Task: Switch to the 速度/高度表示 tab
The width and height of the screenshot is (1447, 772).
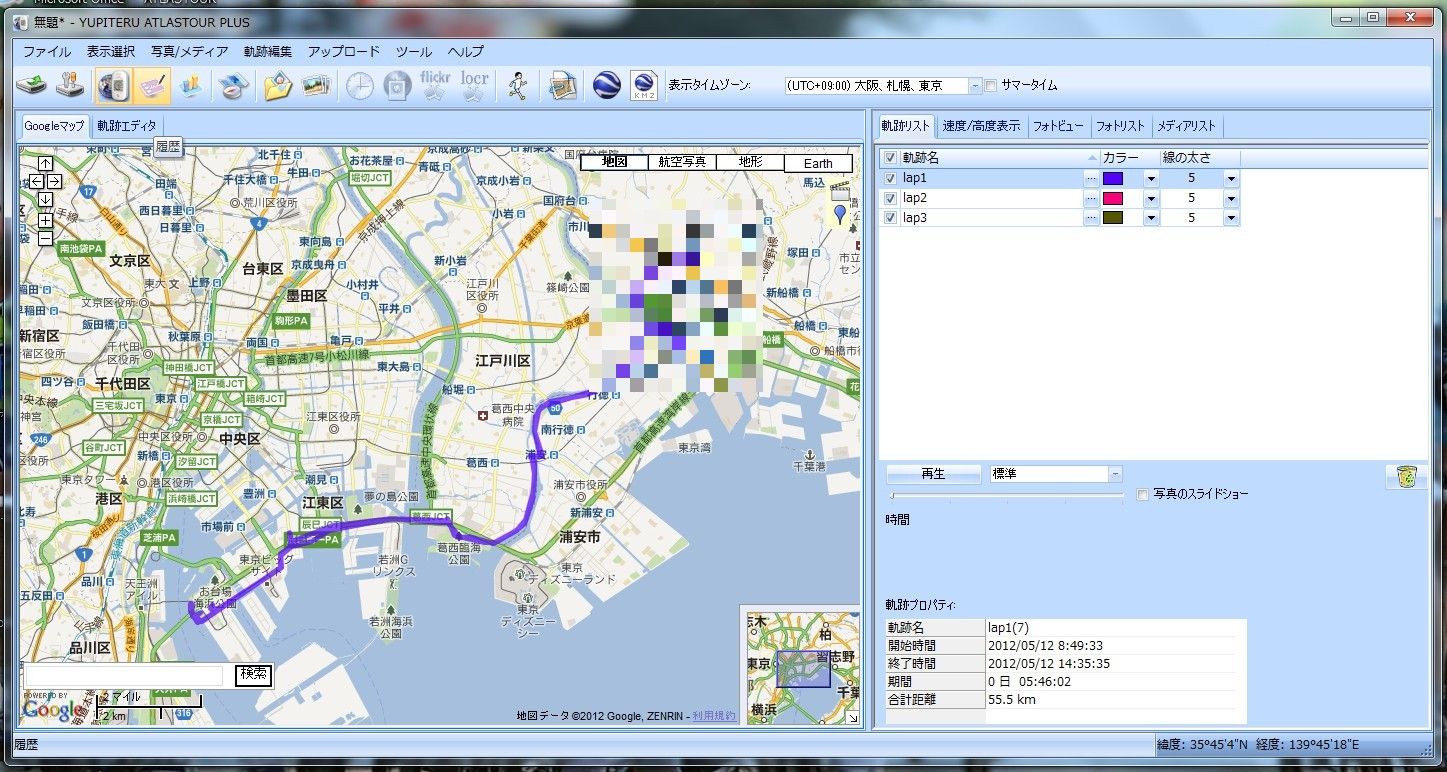Action: [x=981, y=126]
